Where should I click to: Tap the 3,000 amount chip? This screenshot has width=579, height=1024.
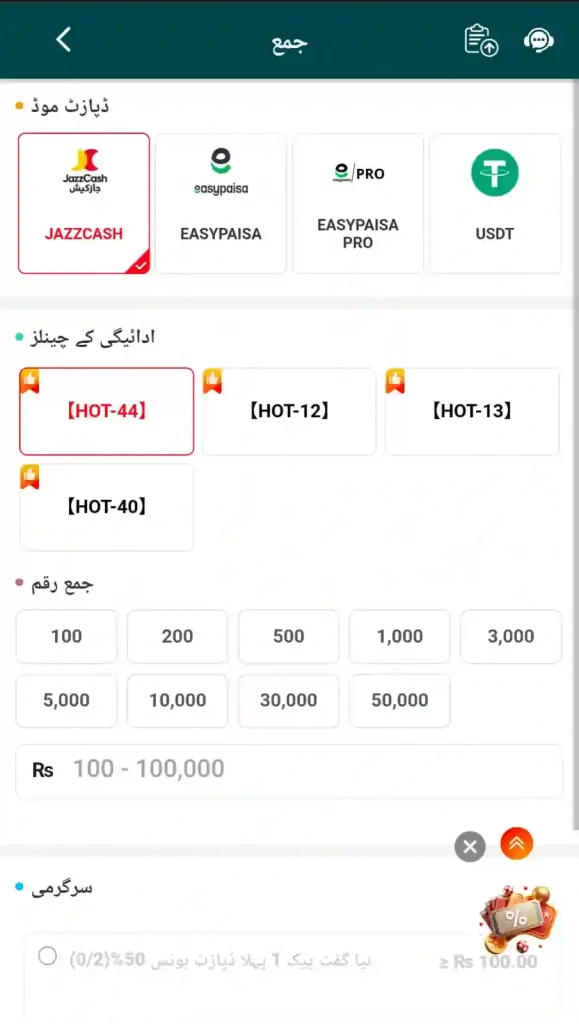[x=510, y=636]
